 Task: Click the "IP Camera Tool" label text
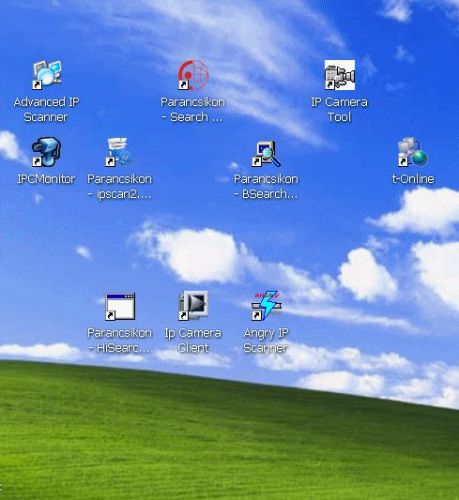[339, 109]
